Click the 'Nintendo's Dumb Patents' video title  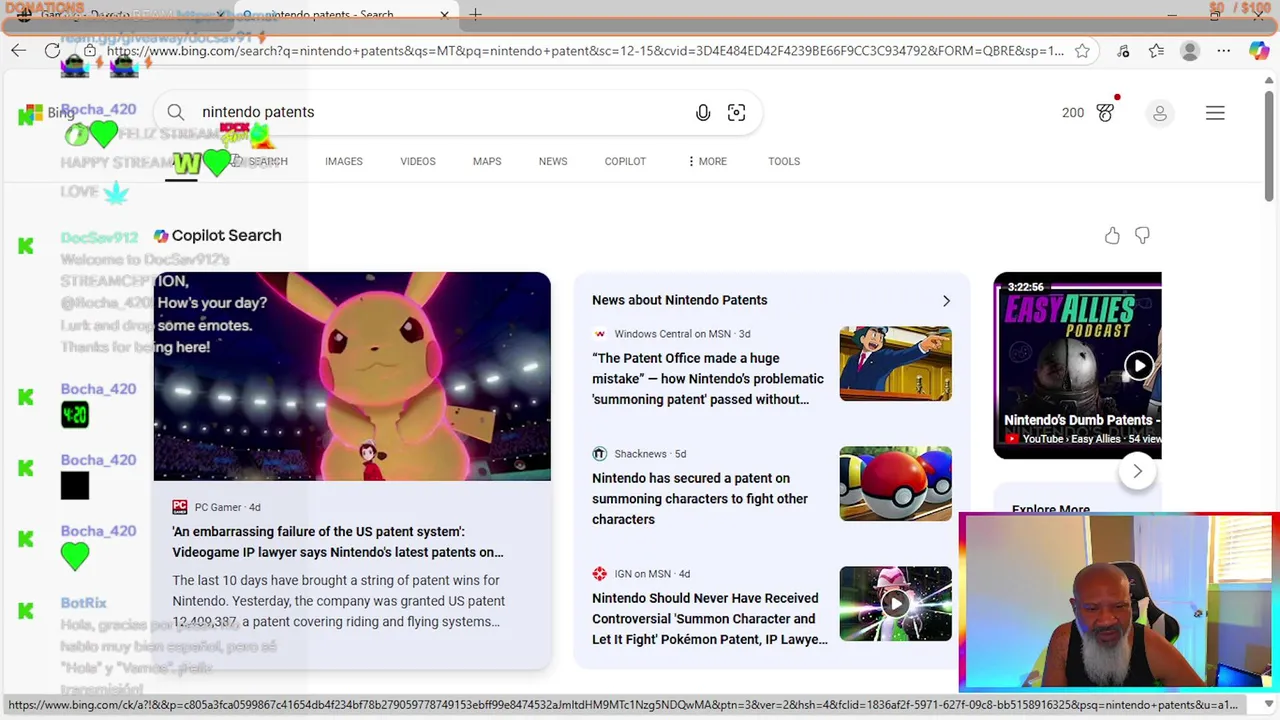point(1082,420)
